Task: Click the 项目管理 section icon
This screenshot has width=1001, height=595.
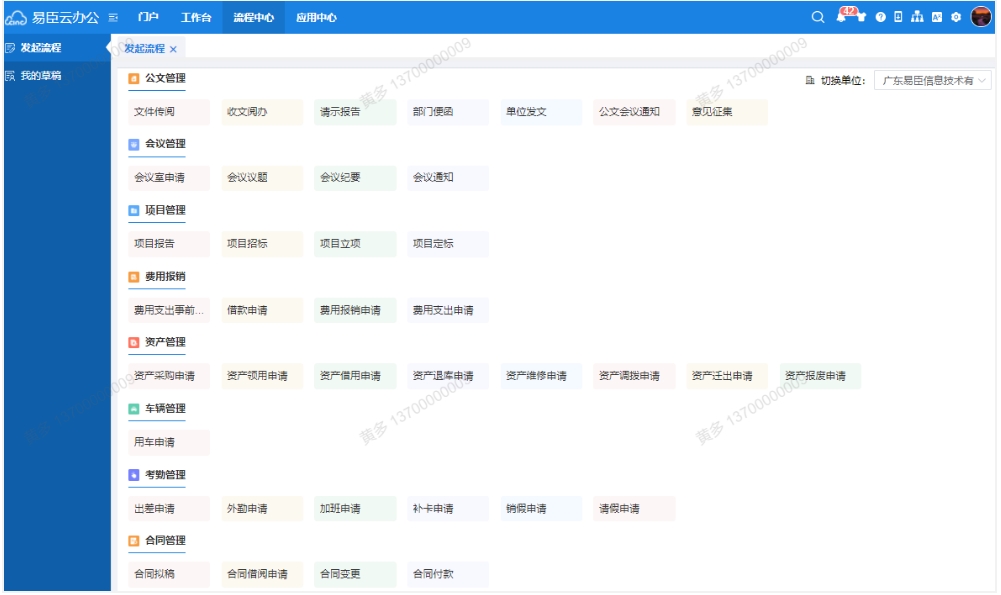Action: 134,211
